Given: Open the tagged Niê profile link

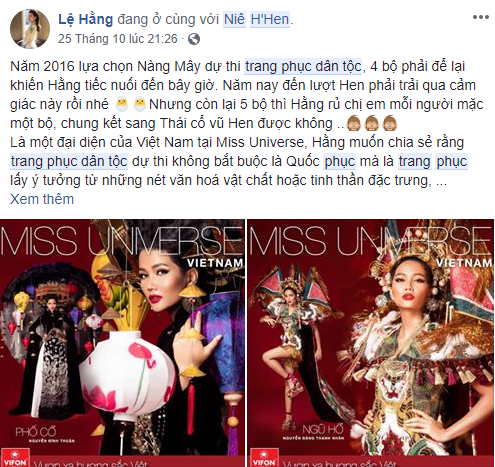Looking at the screenshot, I should tap(235, 19).
